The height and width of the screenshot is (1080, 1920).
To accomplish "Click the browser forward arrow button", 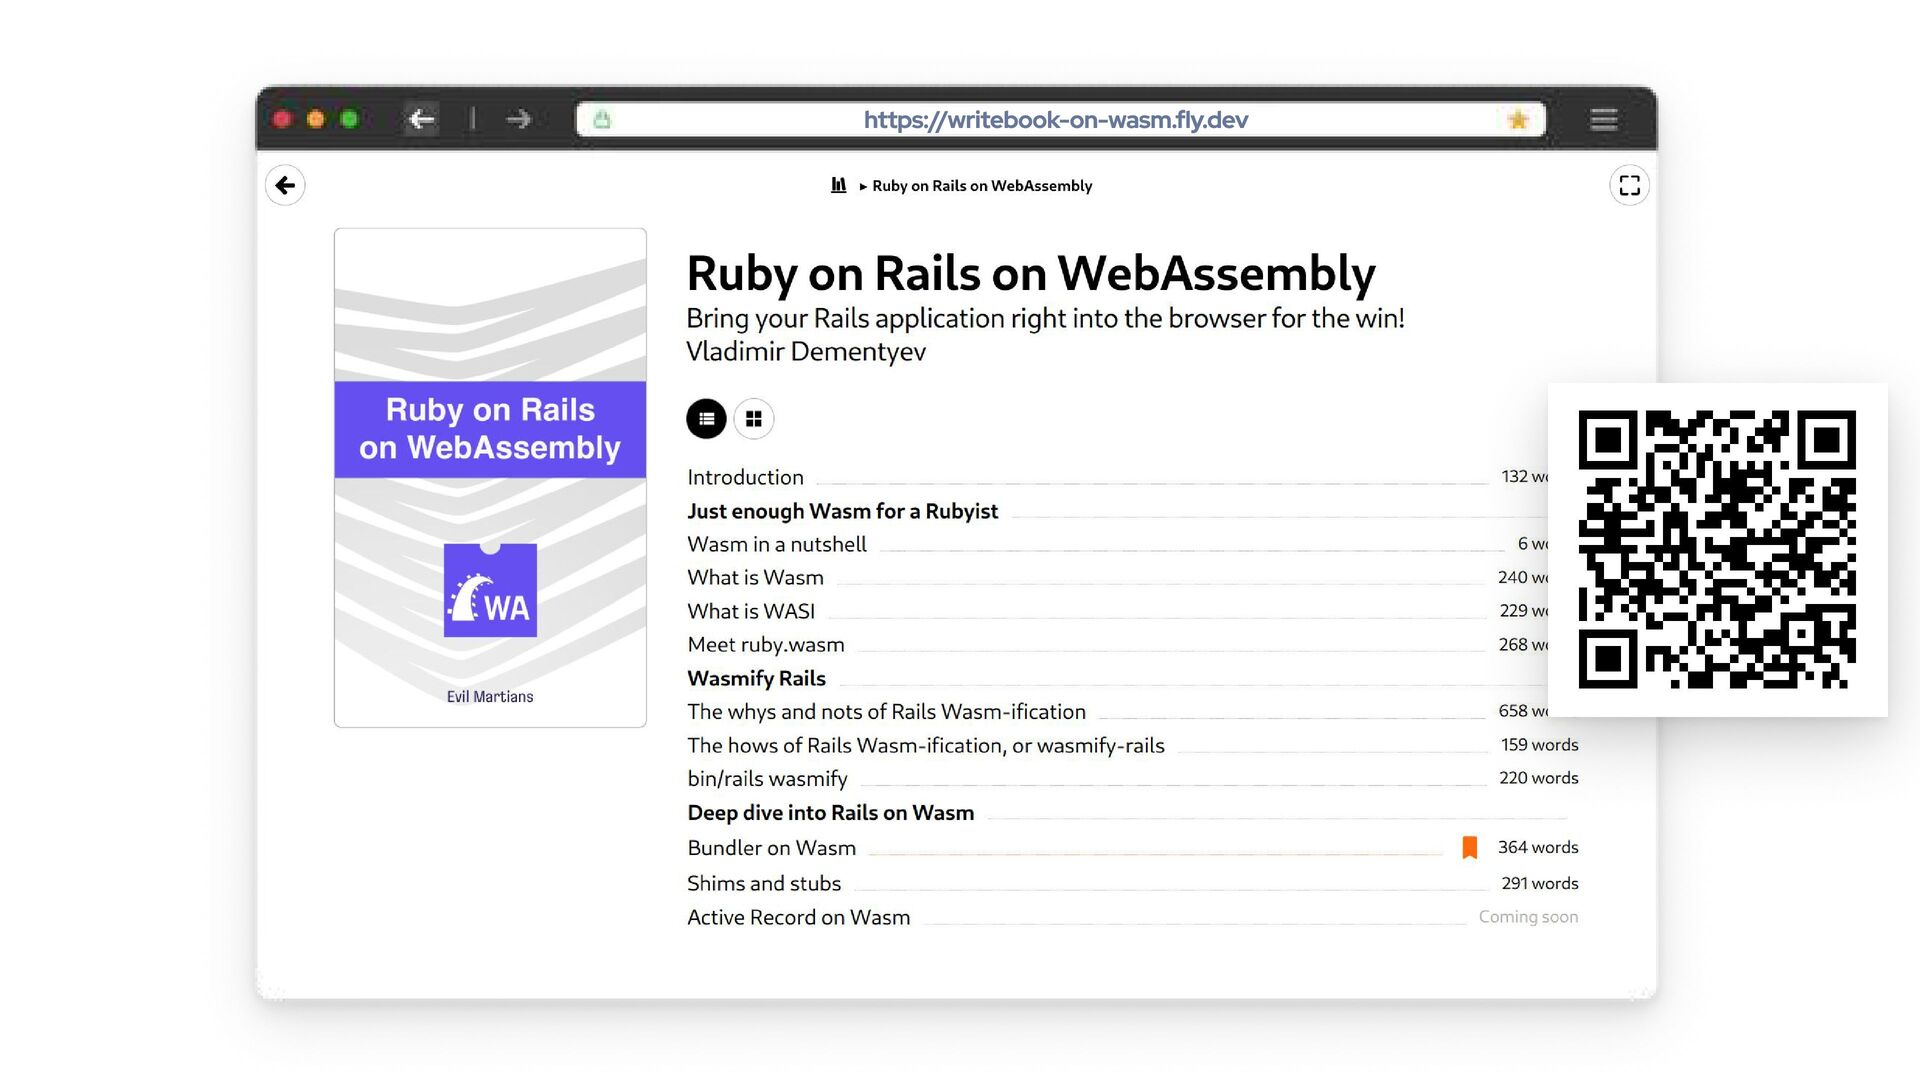I will [518, 120].
